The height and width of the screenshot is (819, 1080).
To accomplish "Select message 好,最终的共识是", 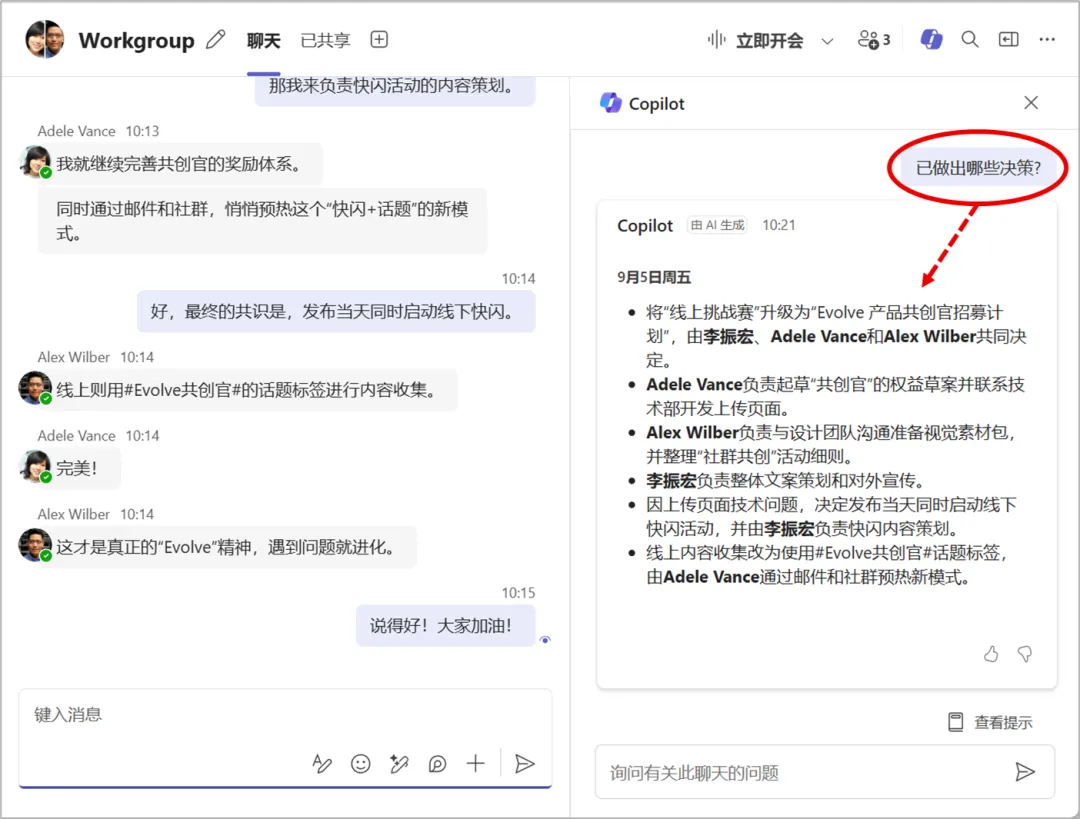I will pyautogui.click(x=336, y=311).
